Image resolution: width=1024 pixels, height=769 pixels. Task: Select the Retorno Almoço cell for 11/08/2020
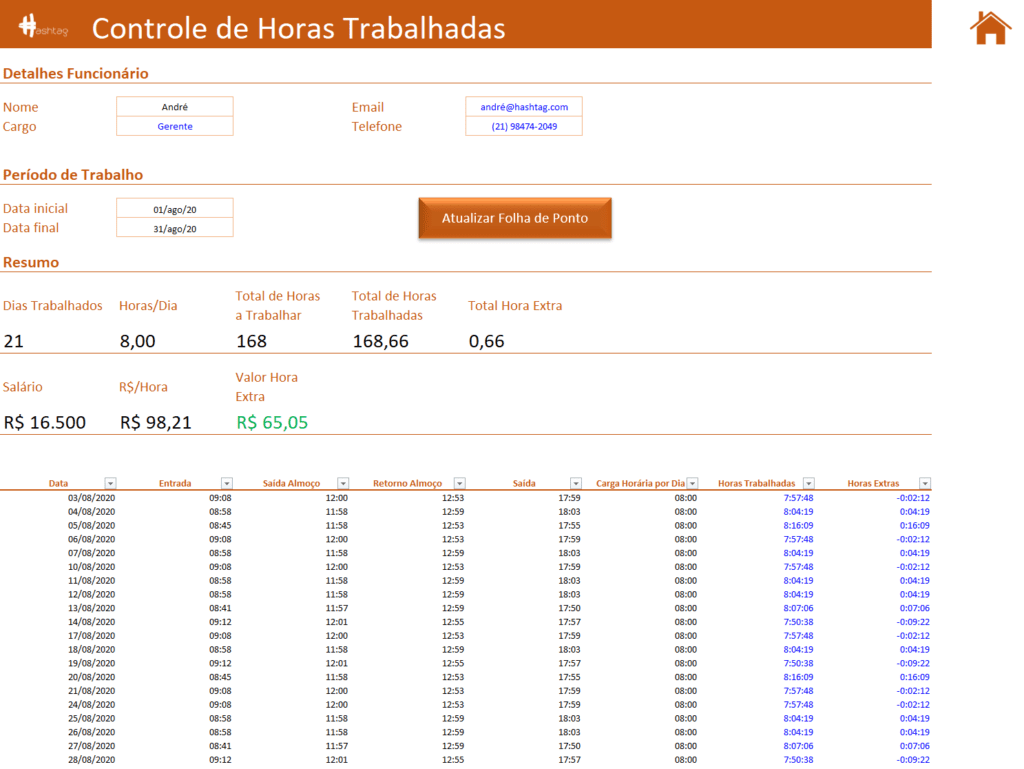(x=453, y=580)
